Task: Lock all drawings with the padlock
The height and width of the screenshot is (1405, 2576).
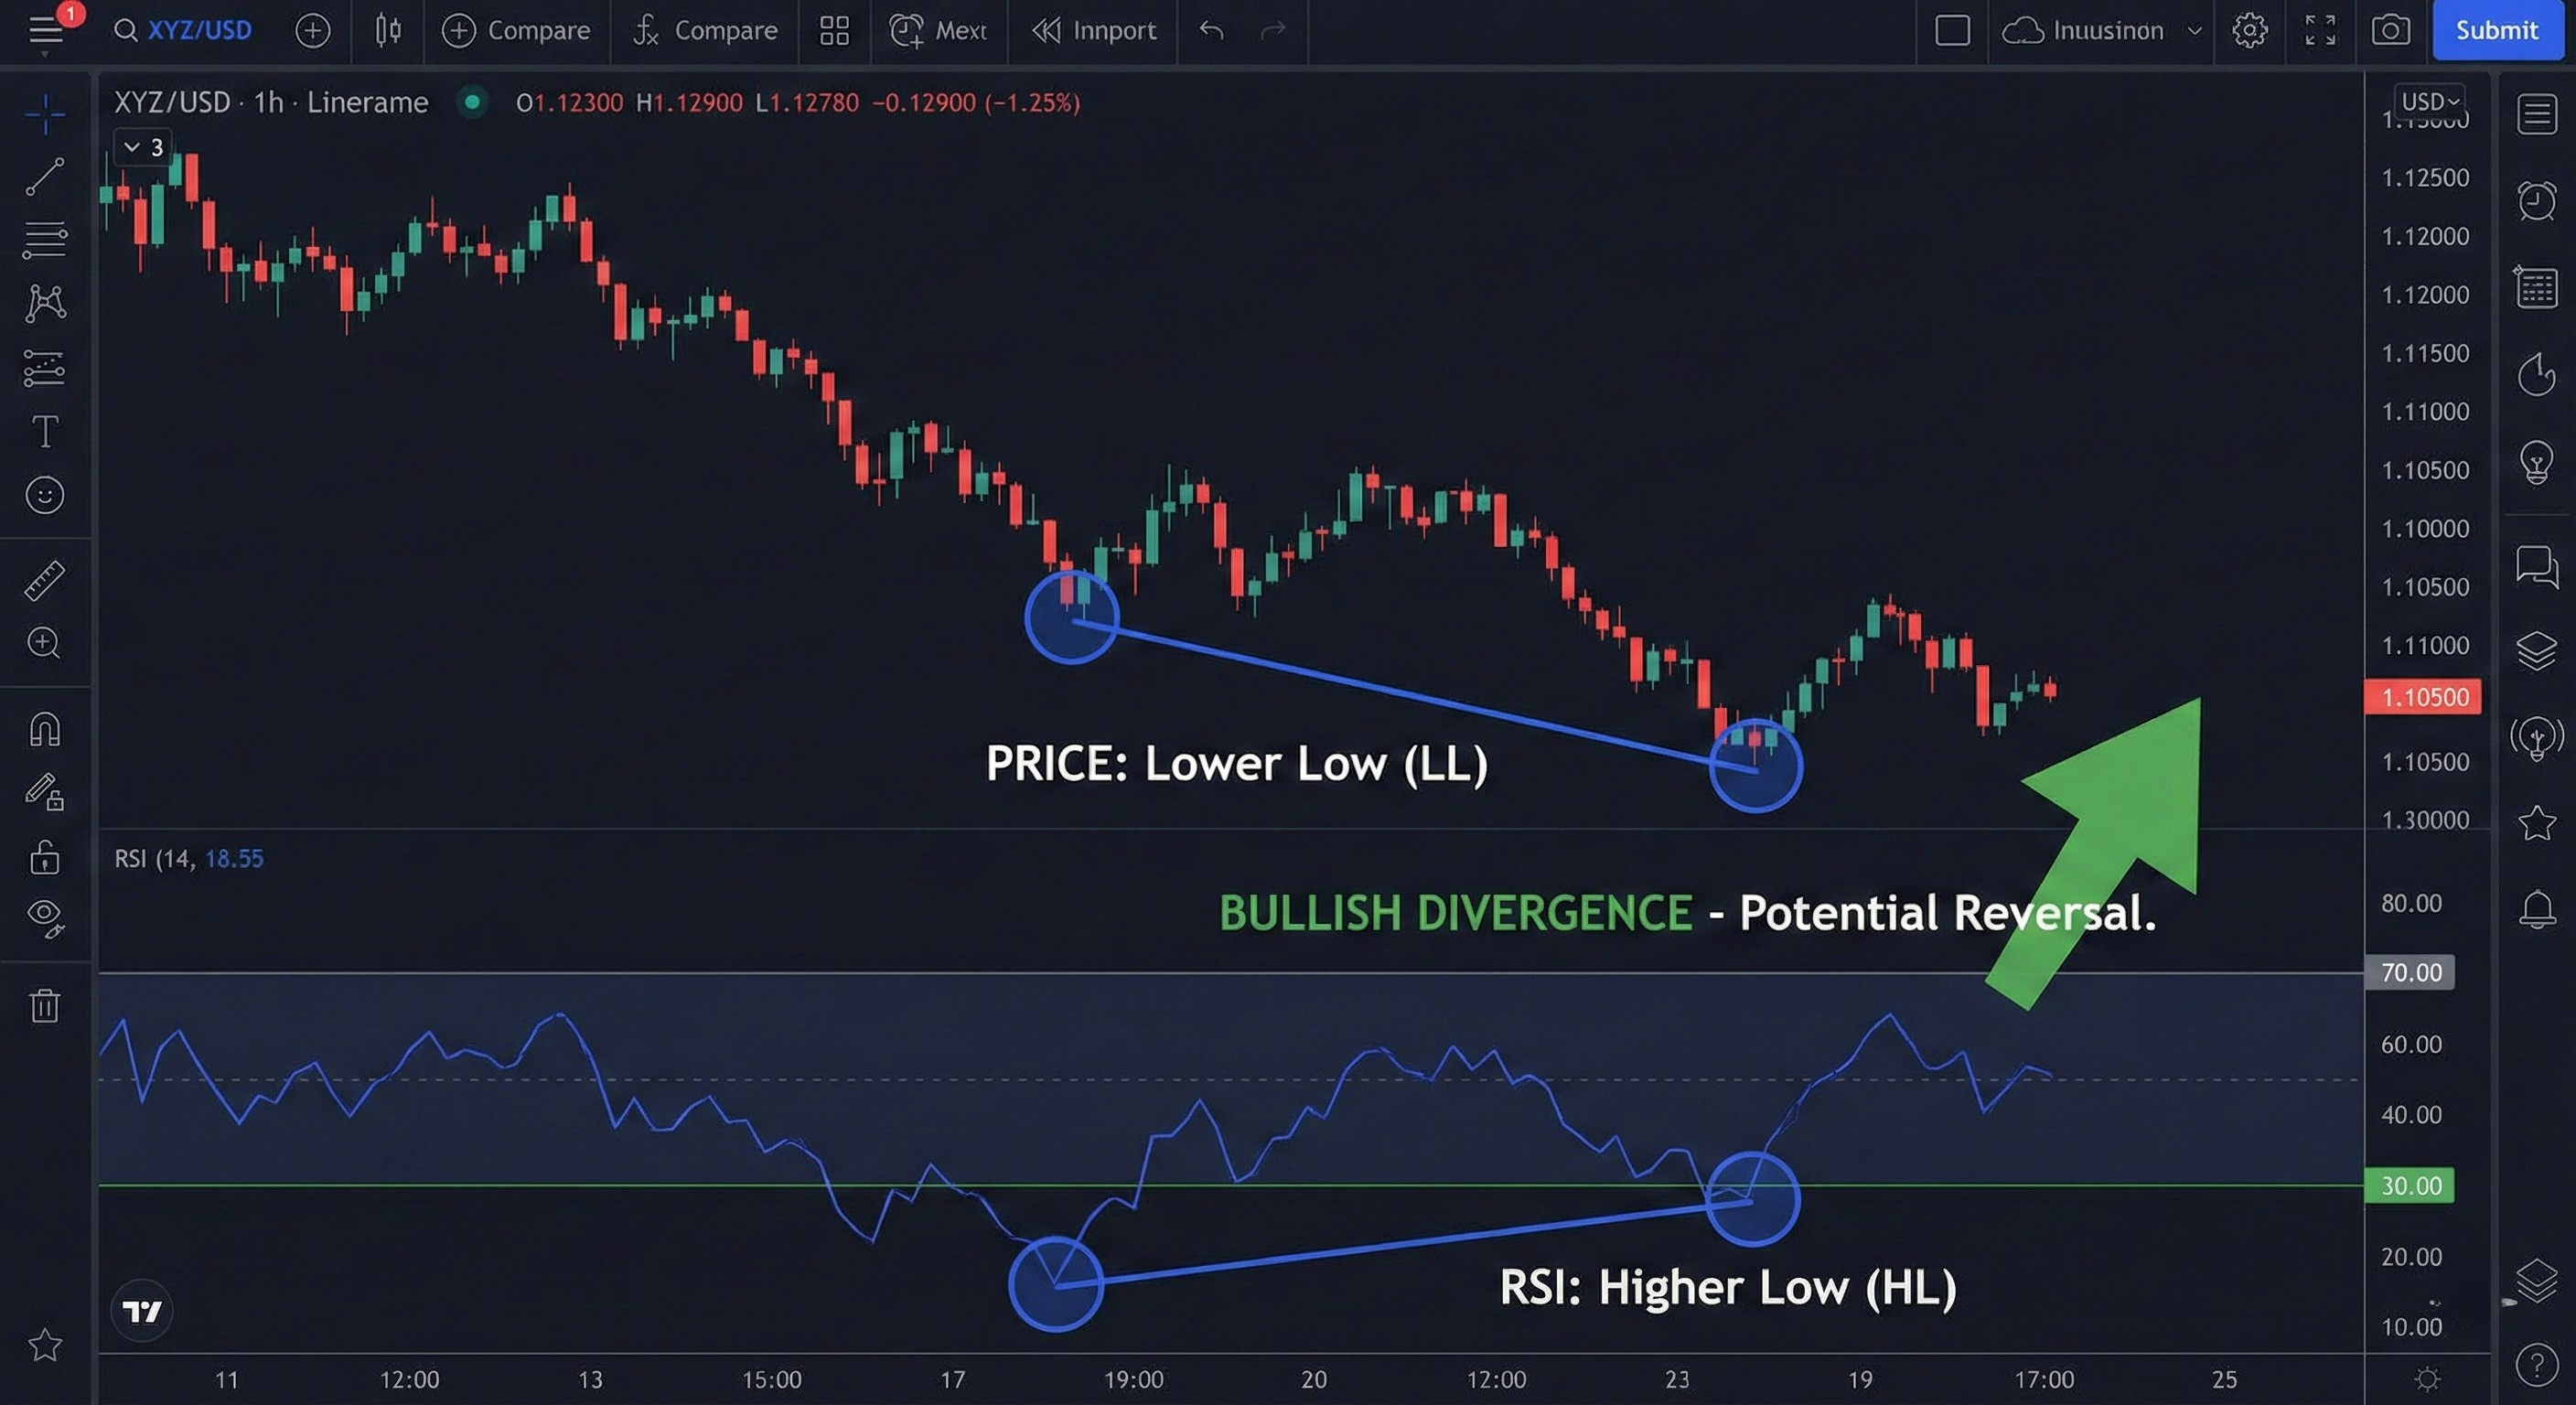Action: (x=46, y=858)
